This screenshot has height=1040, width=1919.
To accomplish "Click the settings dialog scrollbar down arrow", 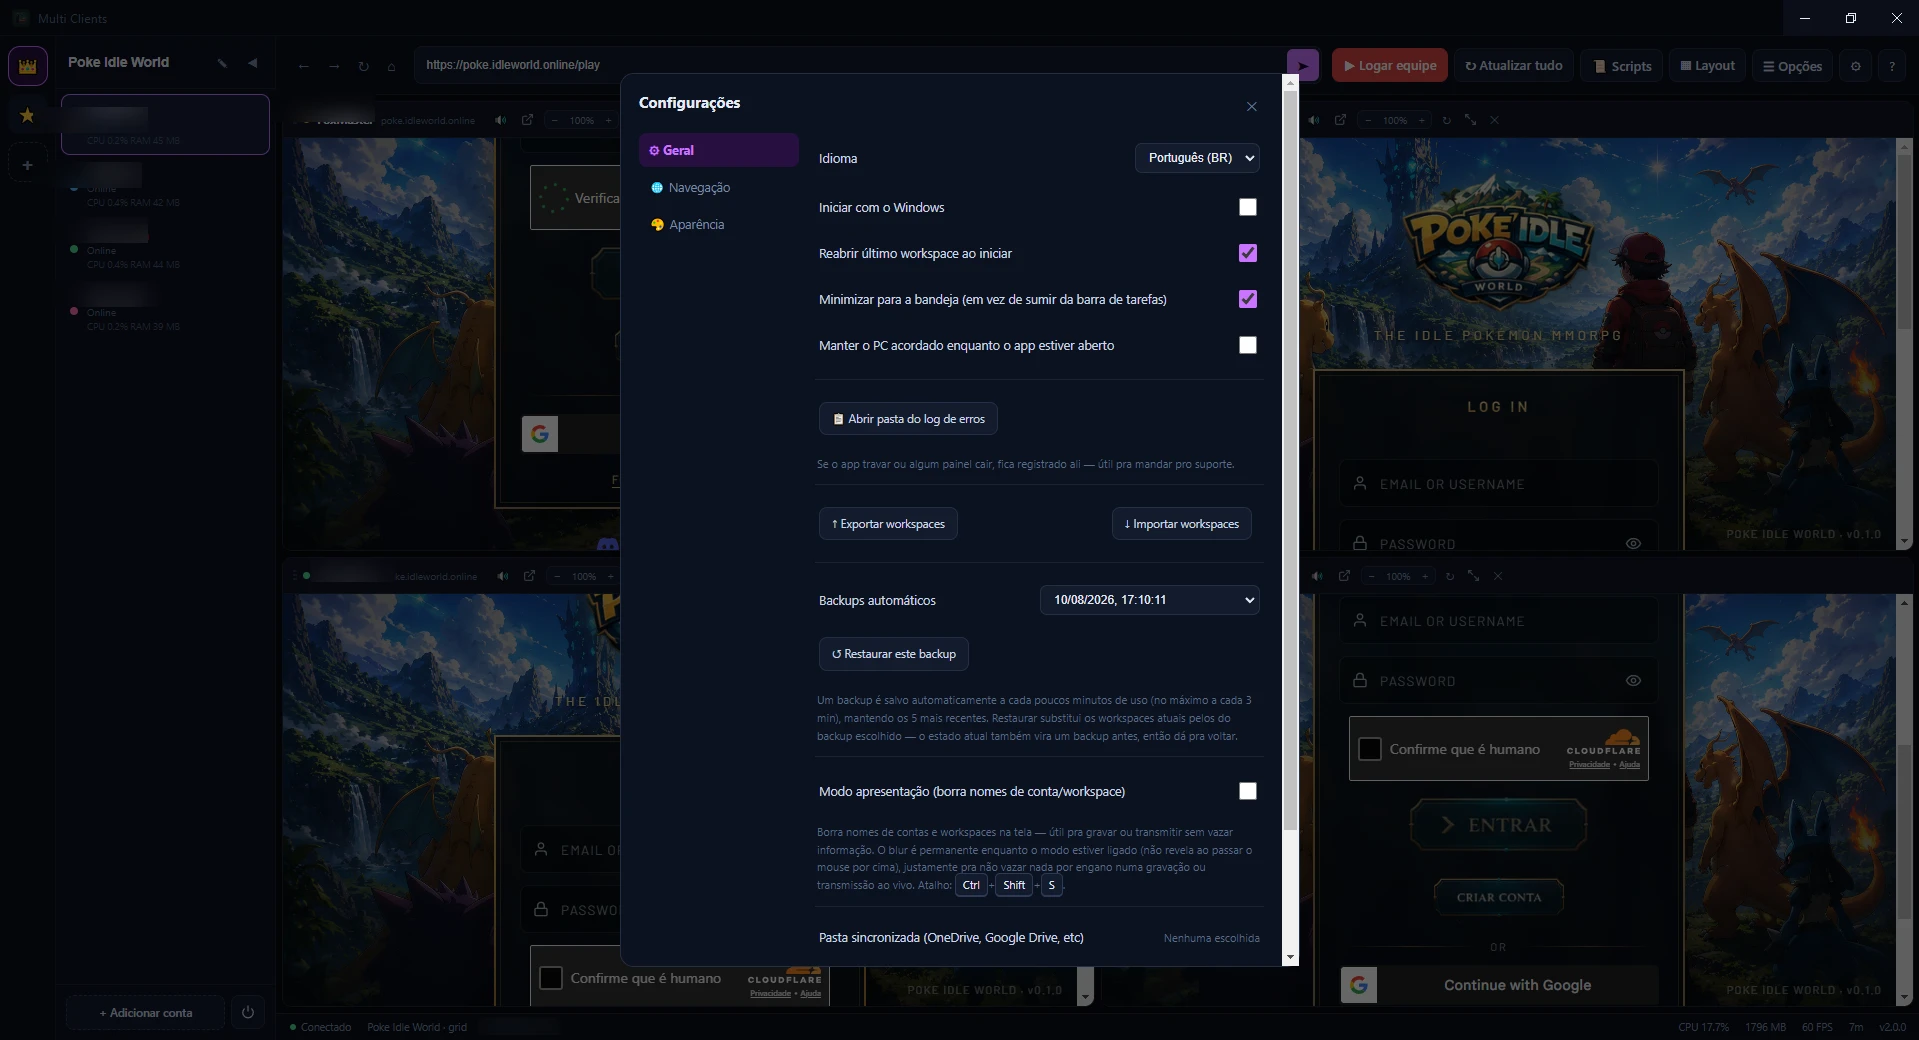I will 1290,957.
